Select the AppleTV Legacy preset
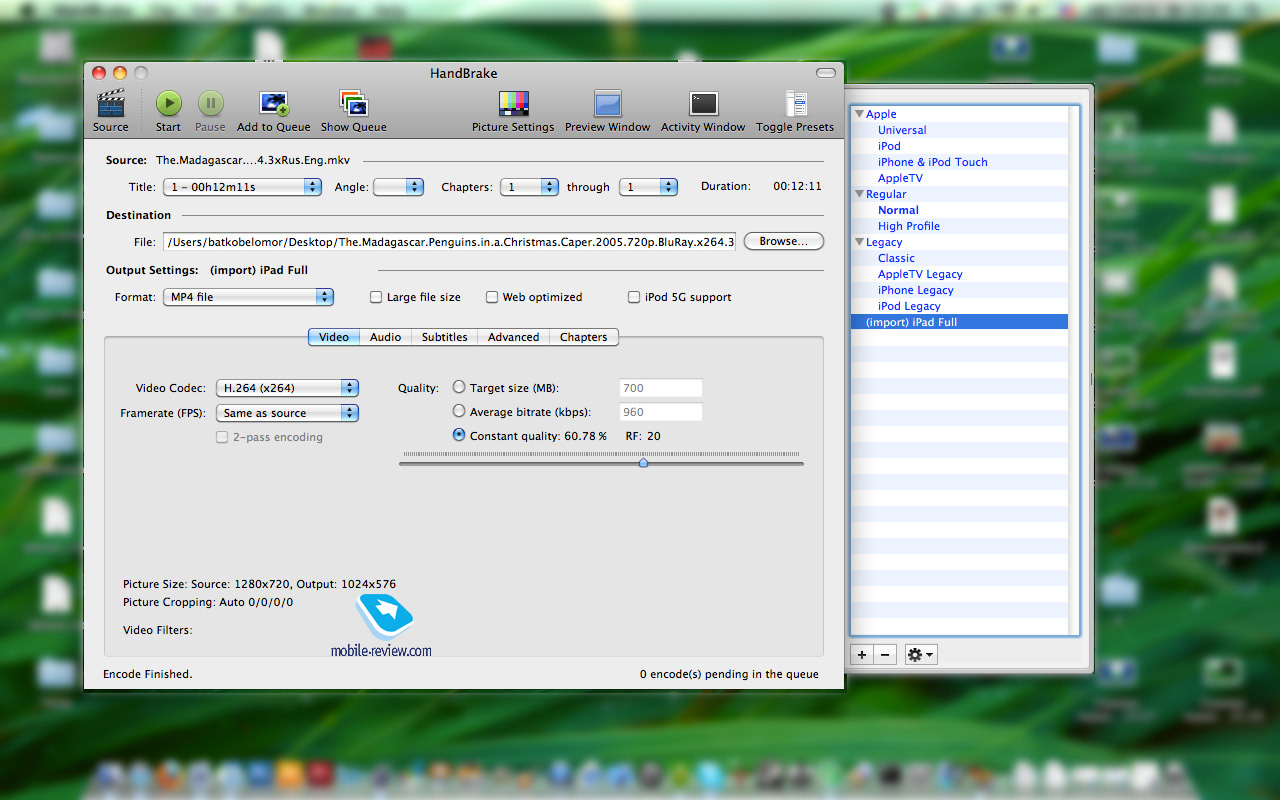The height and width of the screenshot is (800, 1280). 920,274
